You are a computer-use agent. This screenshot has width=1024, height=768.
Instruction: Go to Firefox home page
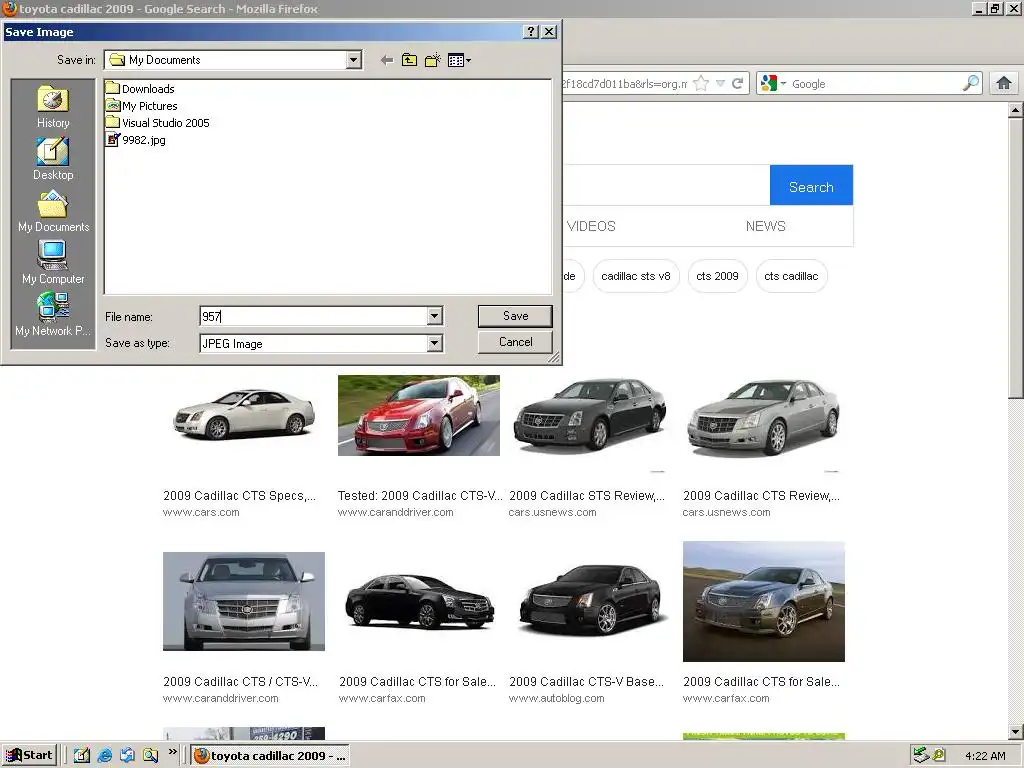pyautogui.click(x=1004, y=84)
